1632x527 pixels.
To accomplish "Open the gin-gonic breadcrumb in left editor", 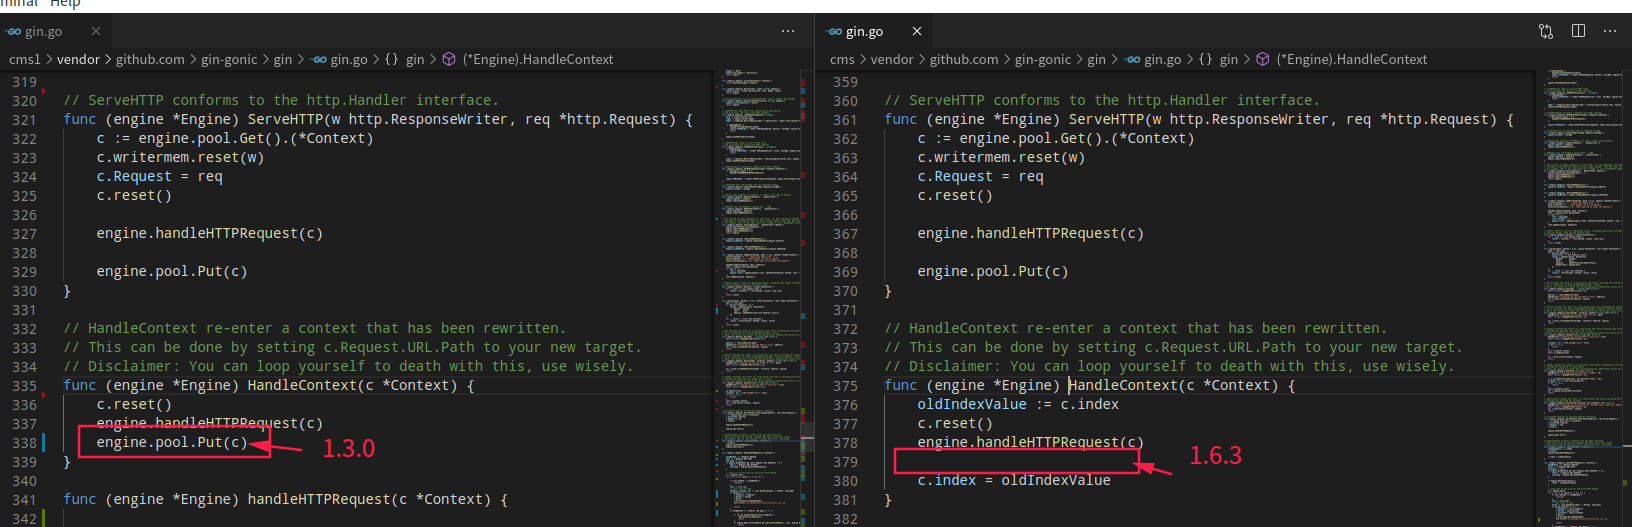I will [x=229, y=59].
